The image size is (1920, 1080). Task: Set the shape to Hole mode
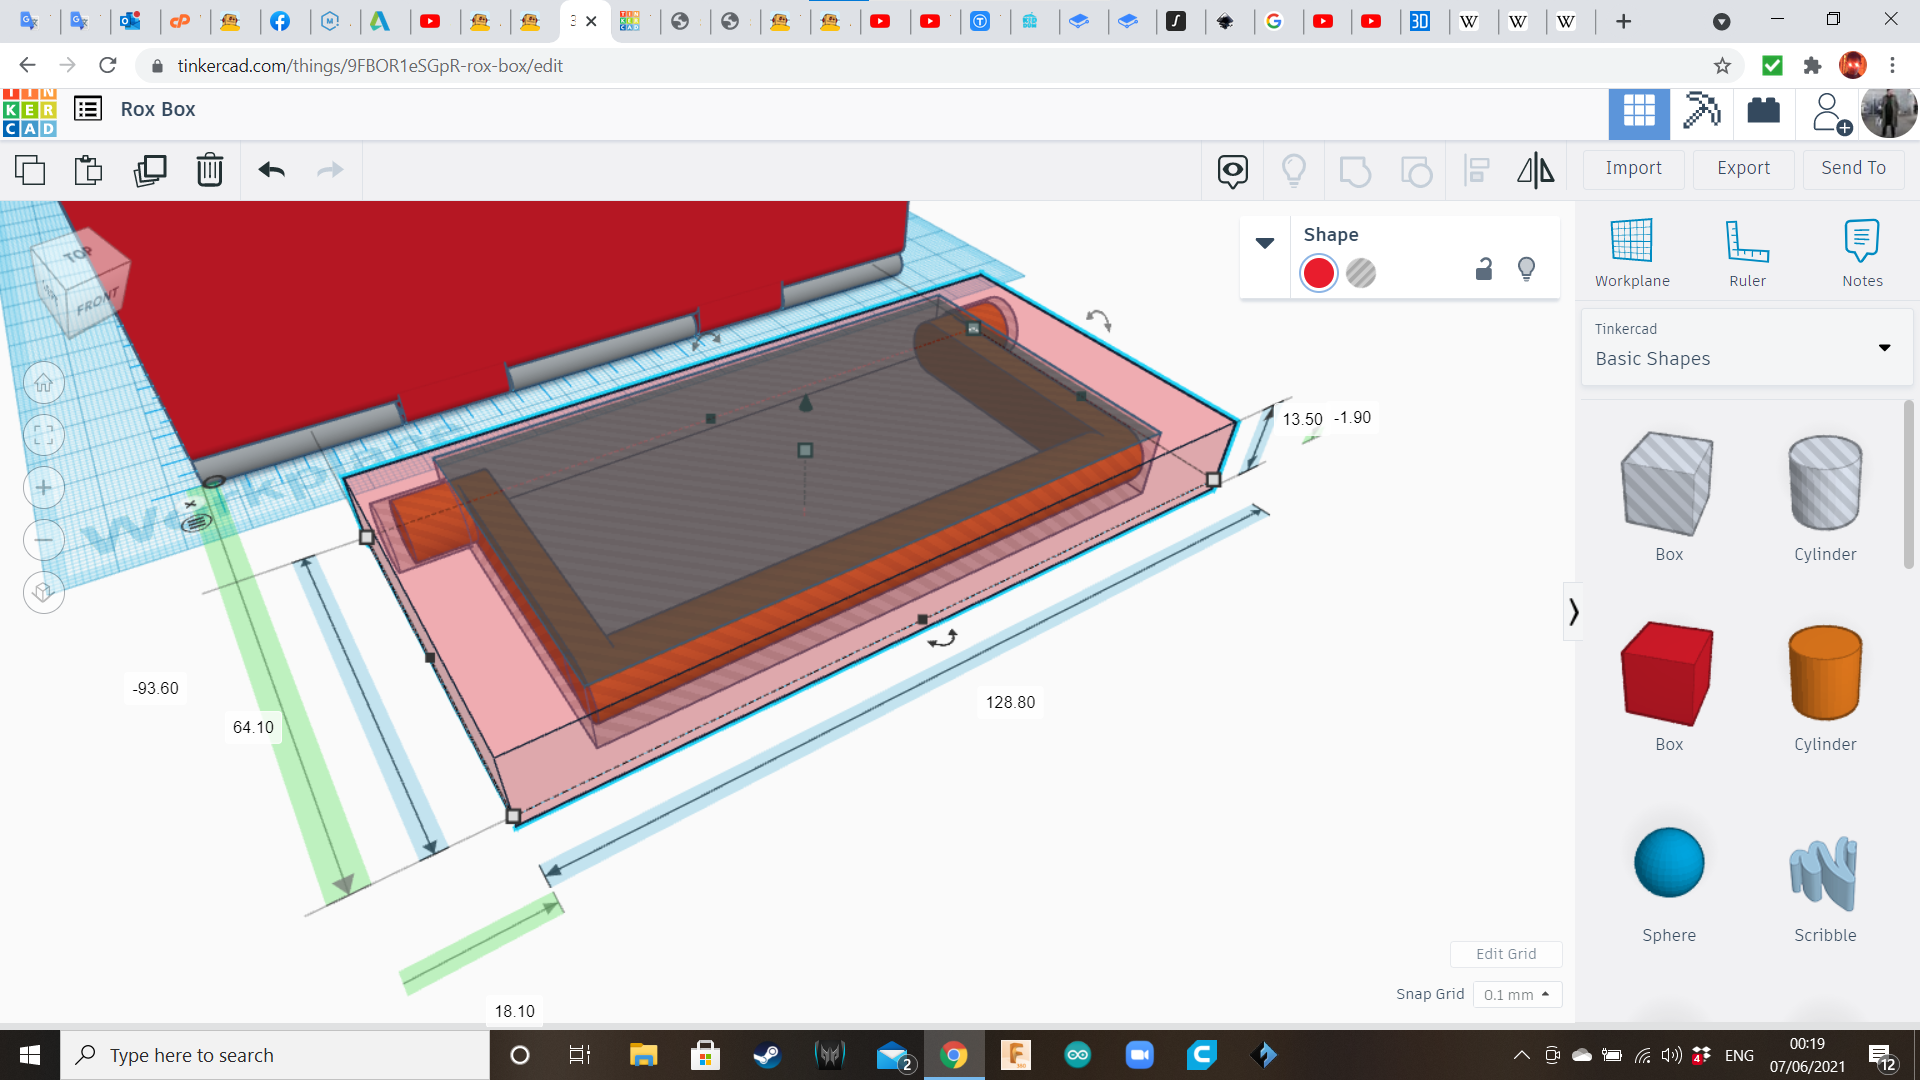click(x=1361, y=273)
